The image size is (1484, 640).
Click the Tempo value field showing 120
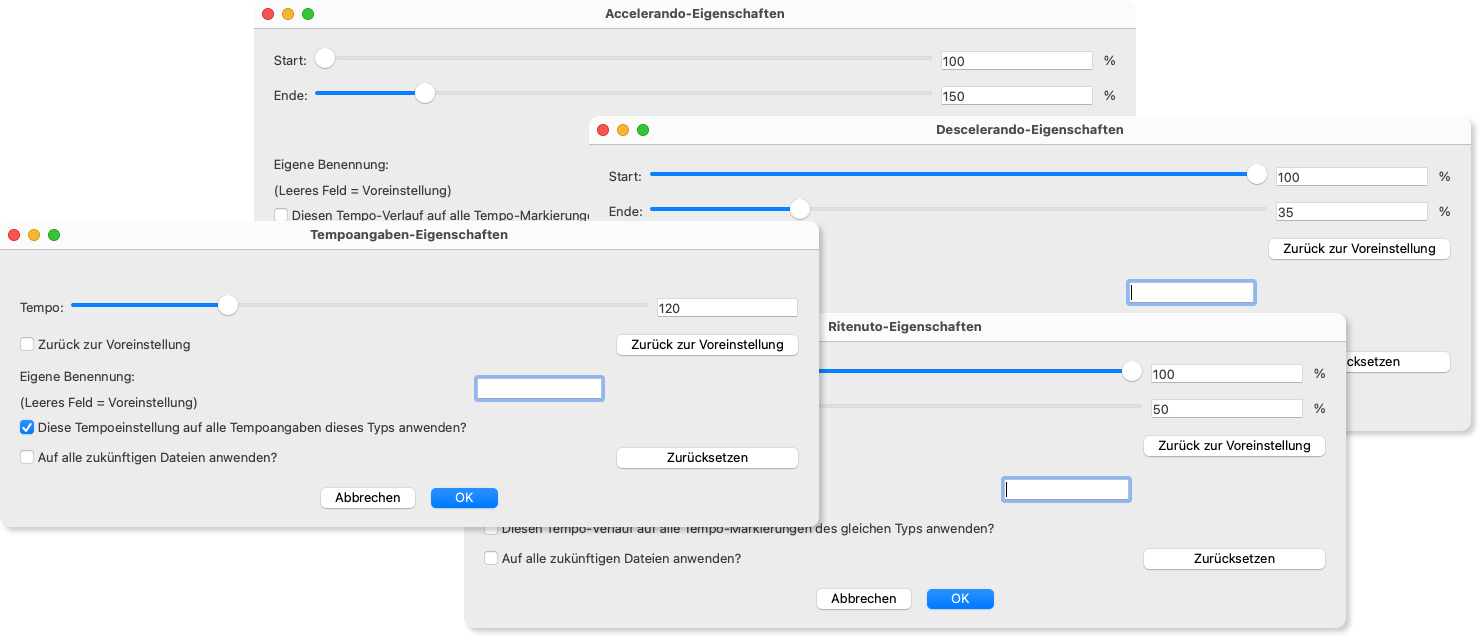(726, 308)
